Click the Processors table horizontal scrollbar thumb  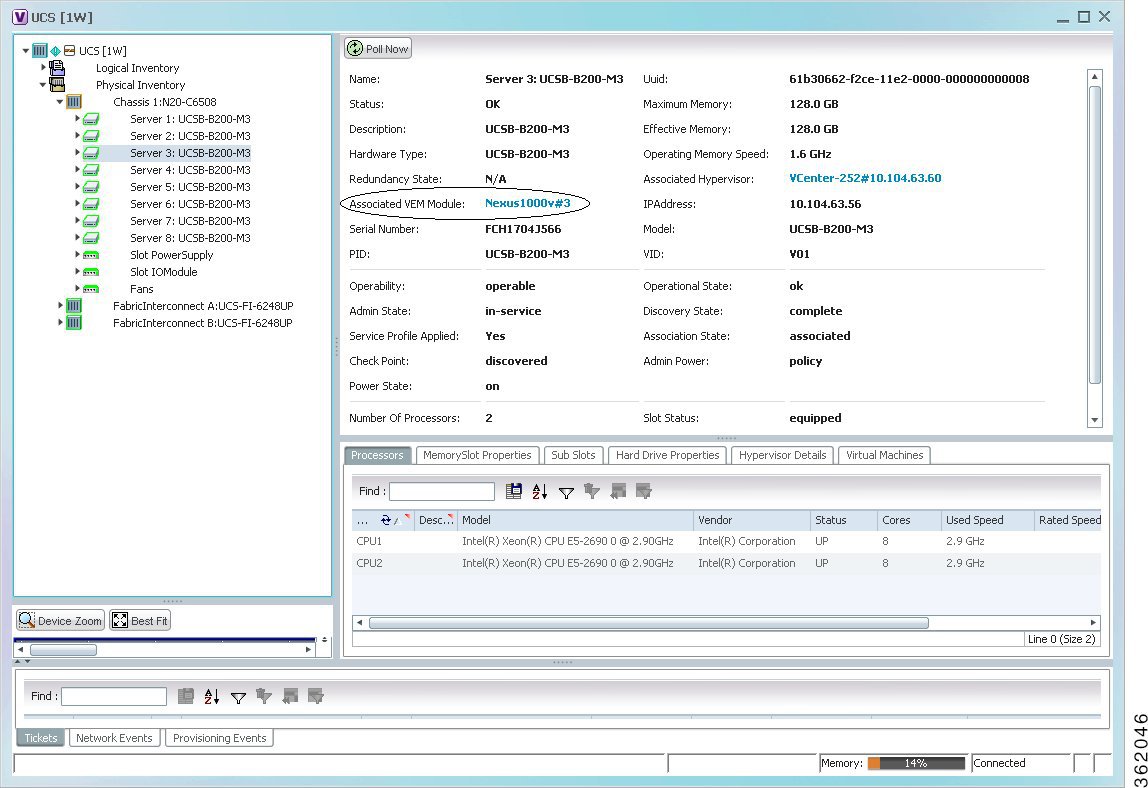click(649, 622)
